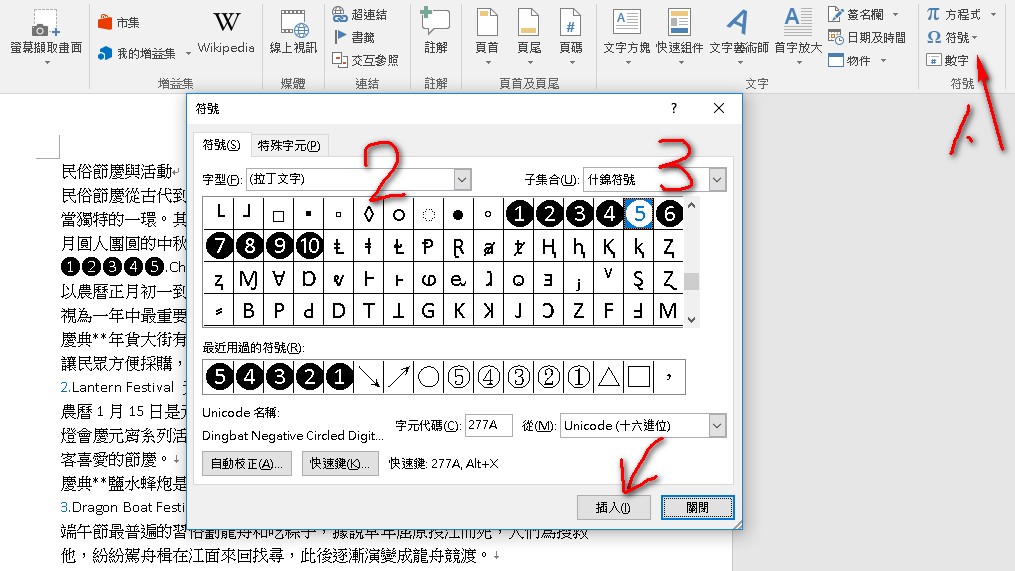Screen dimensions: 1015x571
Task: Expand the font combo box
Action: click(462, 180)
